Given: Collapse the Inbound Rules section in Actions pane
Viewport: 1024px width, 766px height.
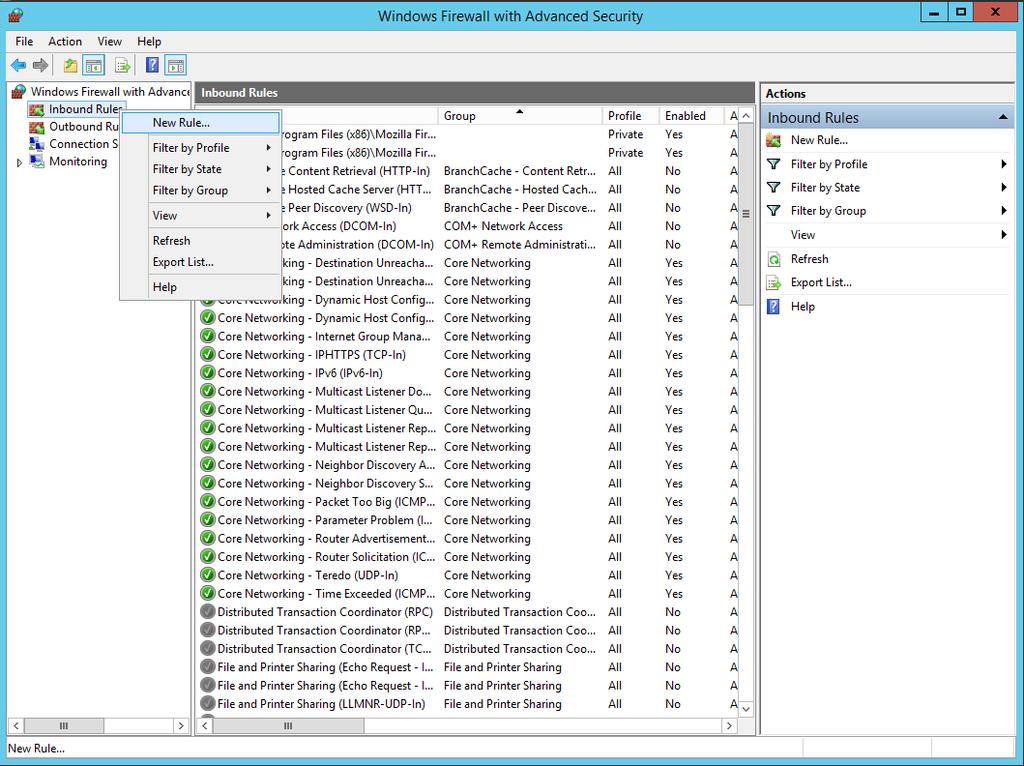Looking at the screenshot, I should pyautogui.click(x=1002, y=118).
